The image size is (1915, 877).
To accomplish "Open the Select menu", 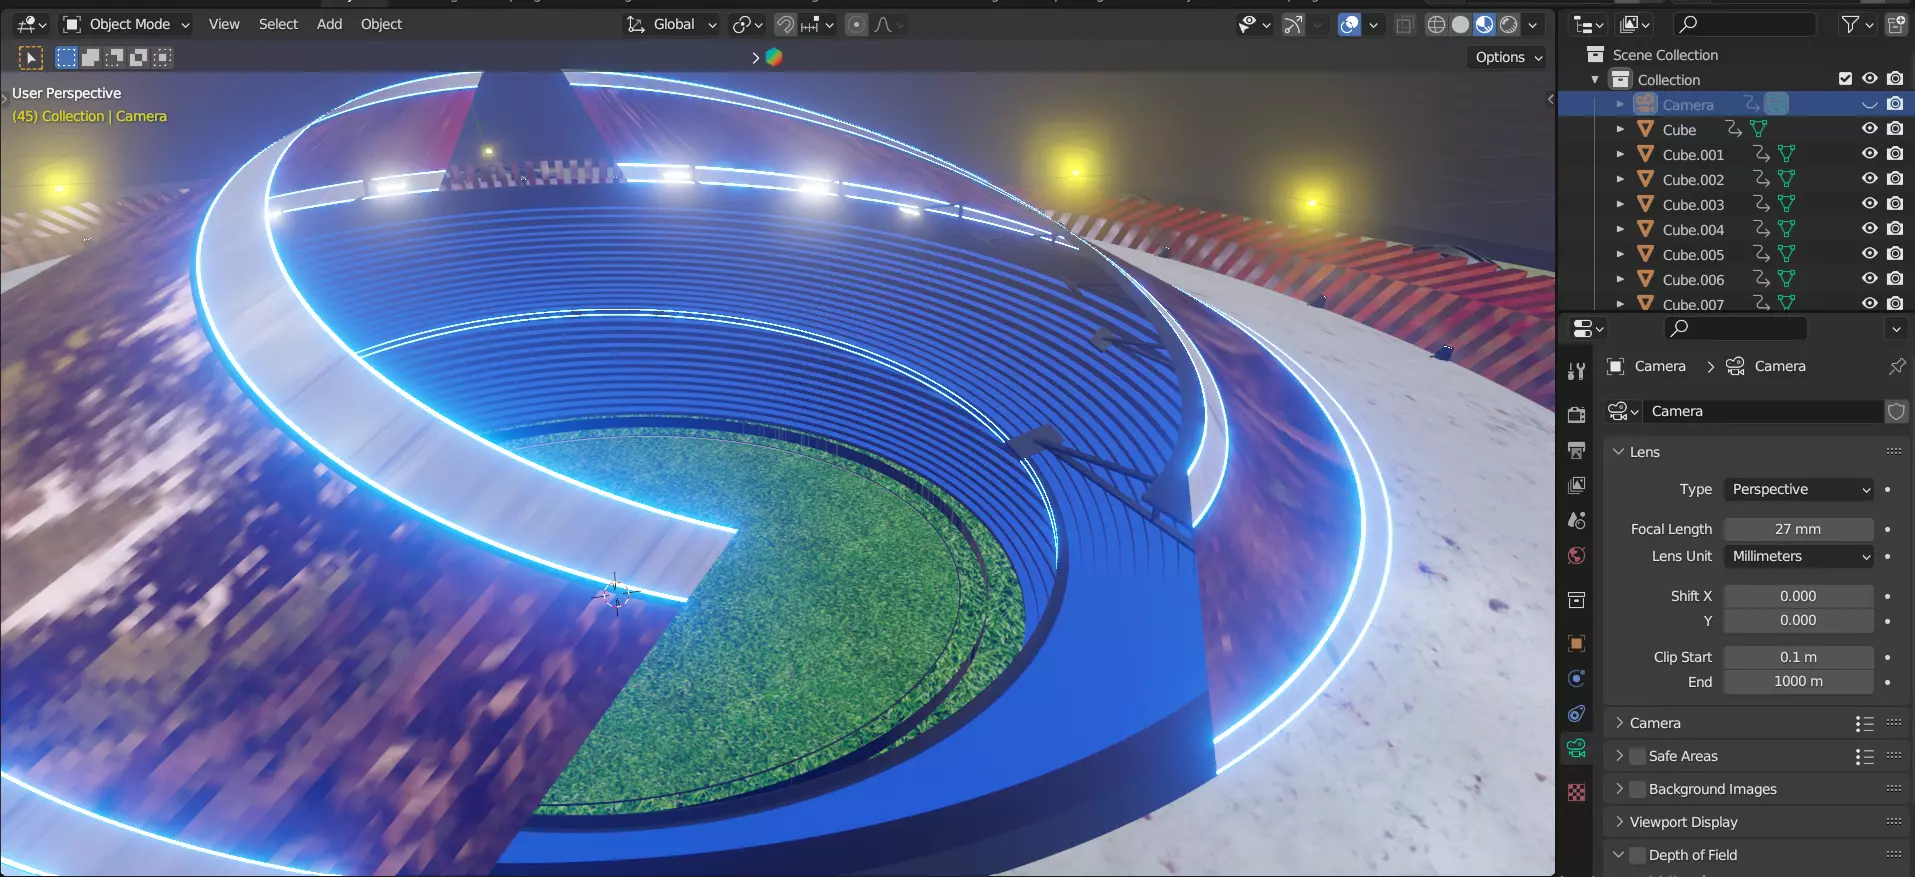I will [x=278, y=24].
